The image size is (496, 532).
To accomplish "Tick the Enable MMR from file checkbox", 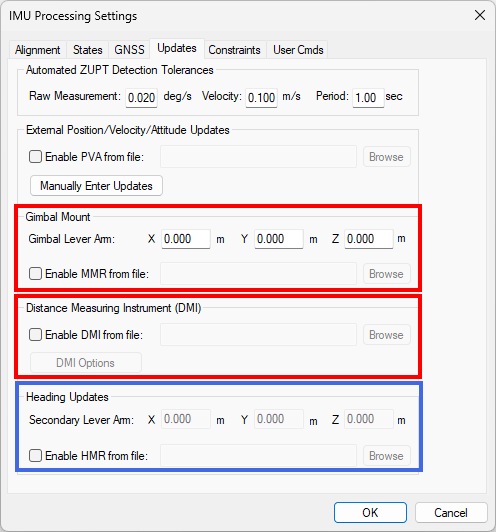I will [x=35, y=273].
